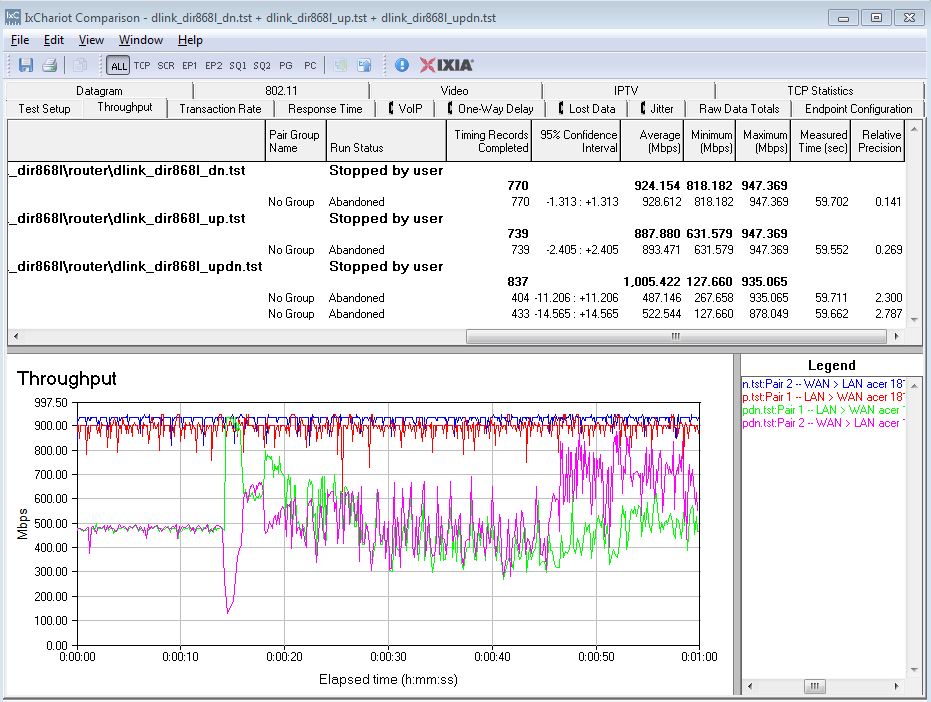931x702 pixels.
Task: Click the average value 928.612 cell
Action: [x=661, y=202]
